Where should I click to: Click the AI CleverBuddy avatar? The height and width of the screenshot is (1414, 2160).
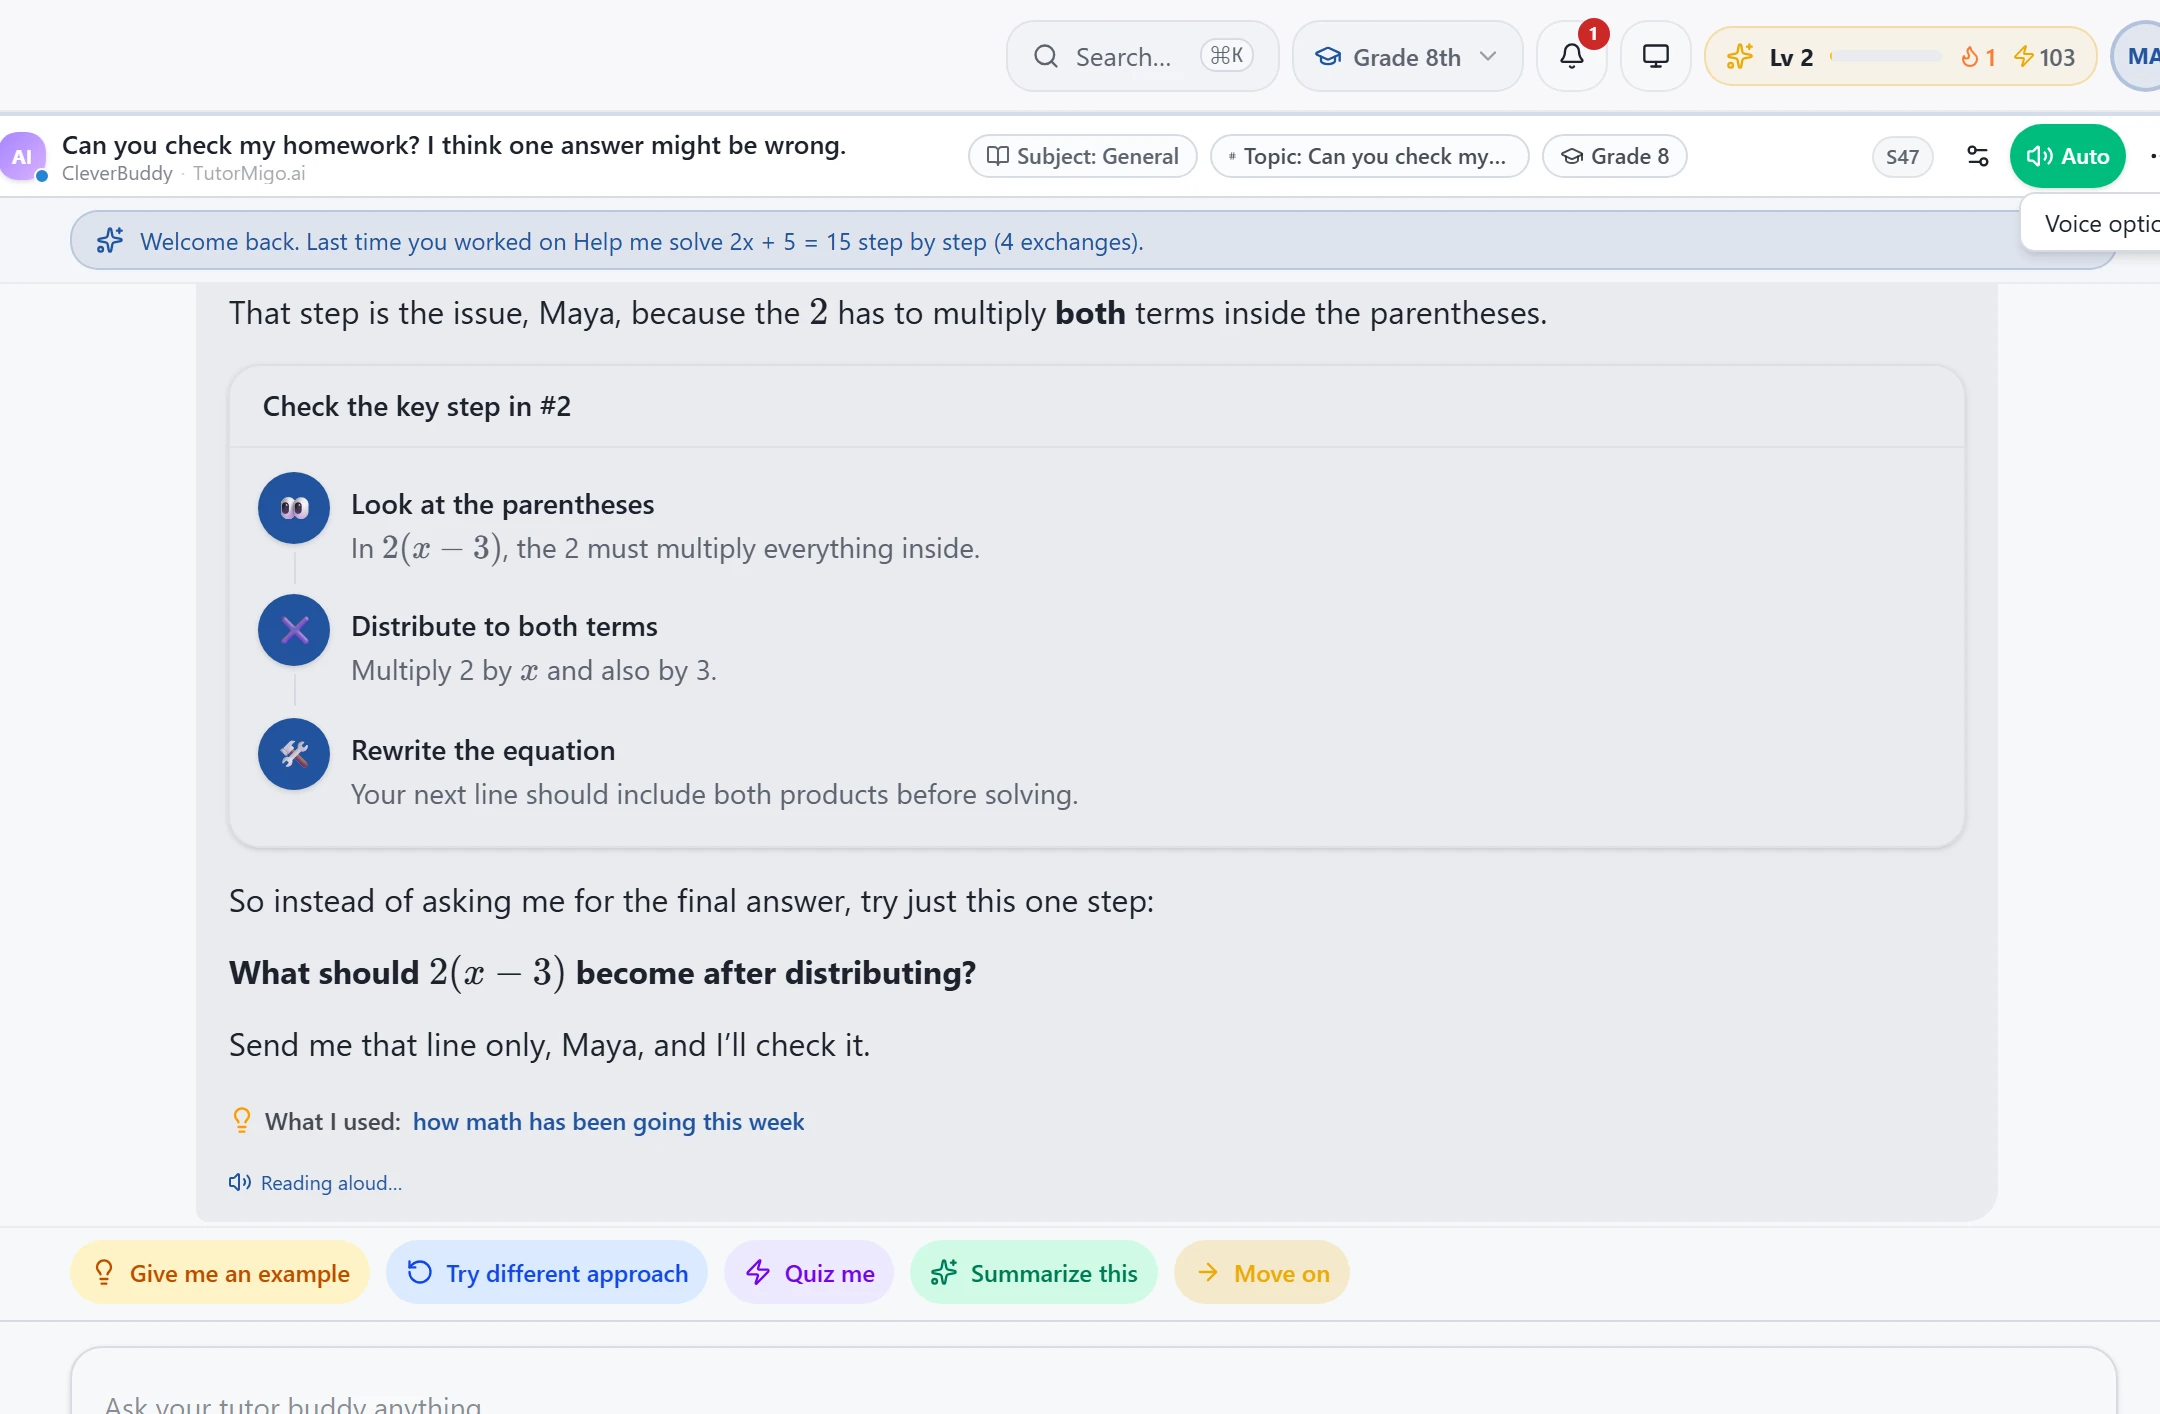click(x=22, y=156)
